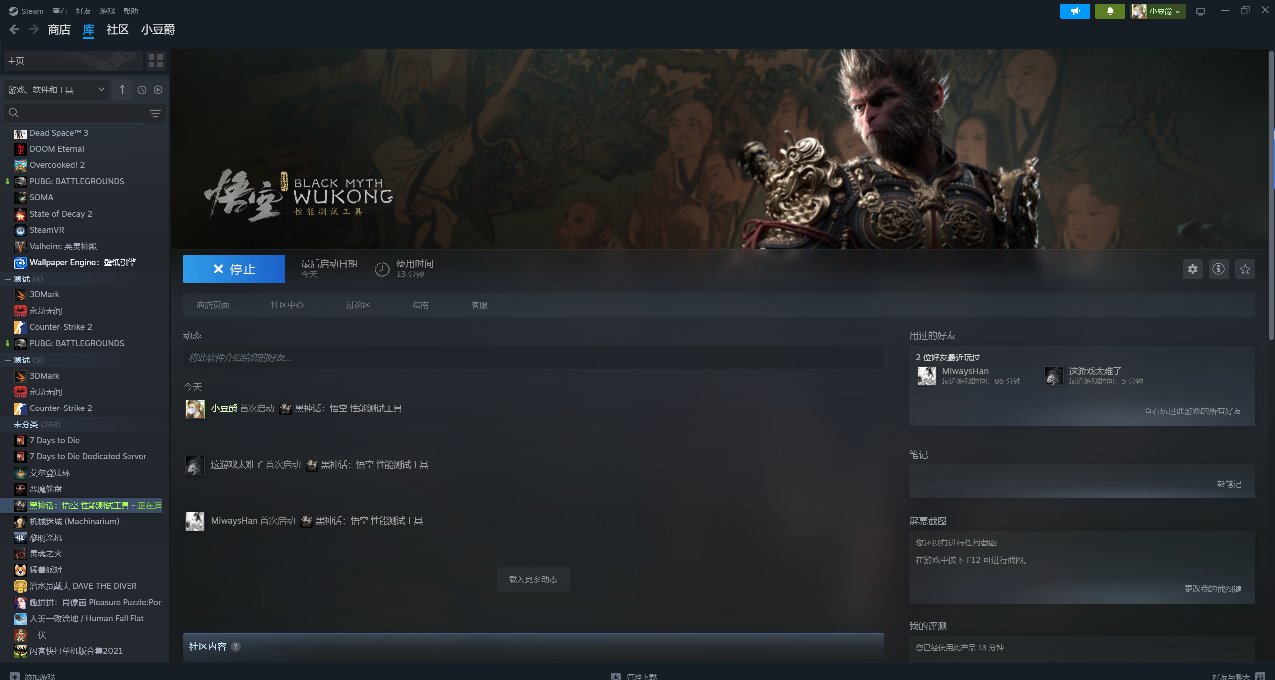Screen dimensions: 1275x680
Task: Click the DAVE THE DIVER icon
Action: [20, 586]
